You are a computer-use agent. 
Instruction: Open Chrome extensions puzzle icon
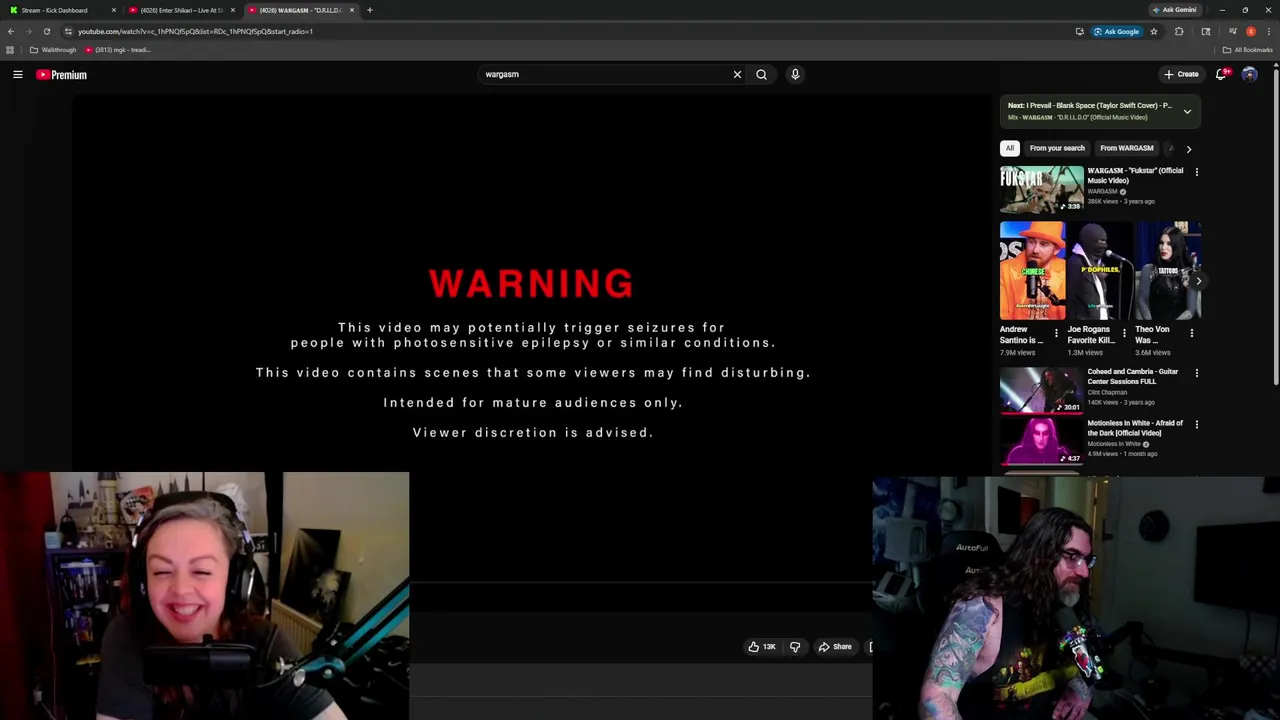(x=1179, y=31)
